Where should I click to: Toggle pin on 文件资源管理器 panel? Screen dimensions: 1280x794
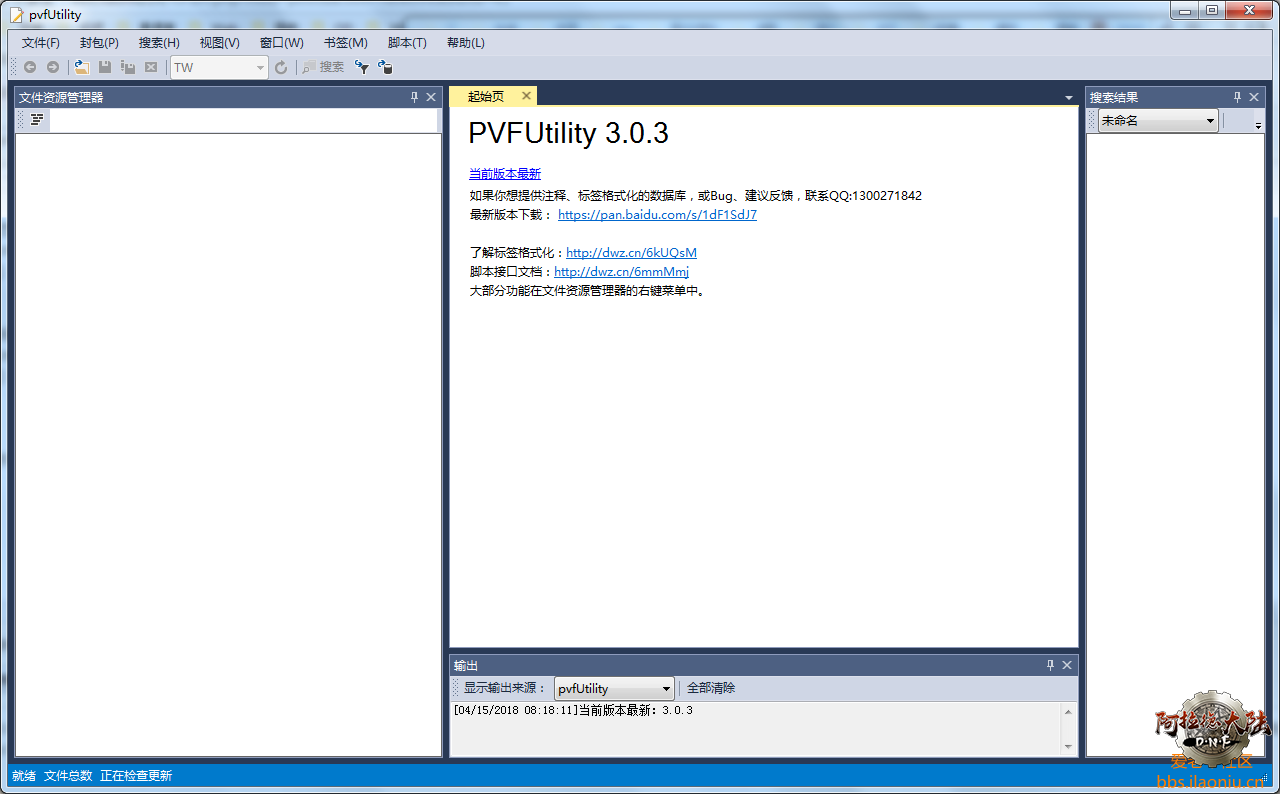(x=415, y=97)
